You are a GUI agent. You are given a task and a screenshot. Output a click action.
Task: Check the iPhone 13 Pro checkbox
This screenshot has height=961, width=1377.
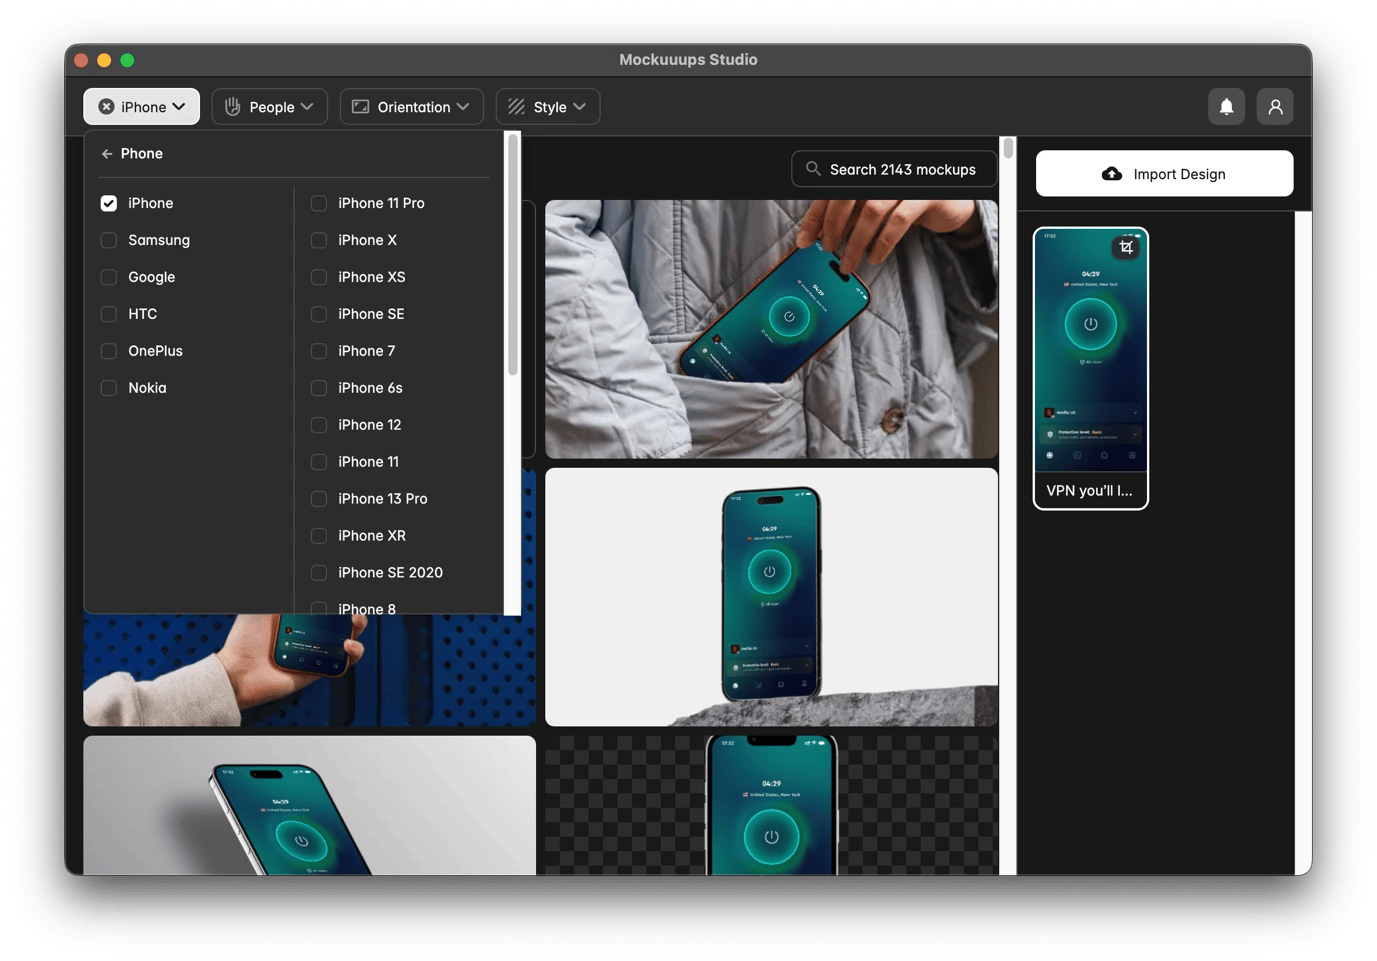tap(319, 499)
